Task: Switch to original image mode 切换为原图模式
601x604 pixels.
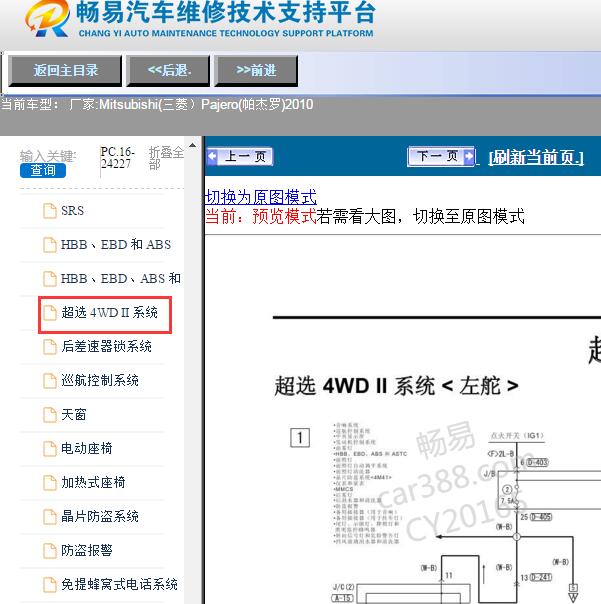Action: click(260, 197)
